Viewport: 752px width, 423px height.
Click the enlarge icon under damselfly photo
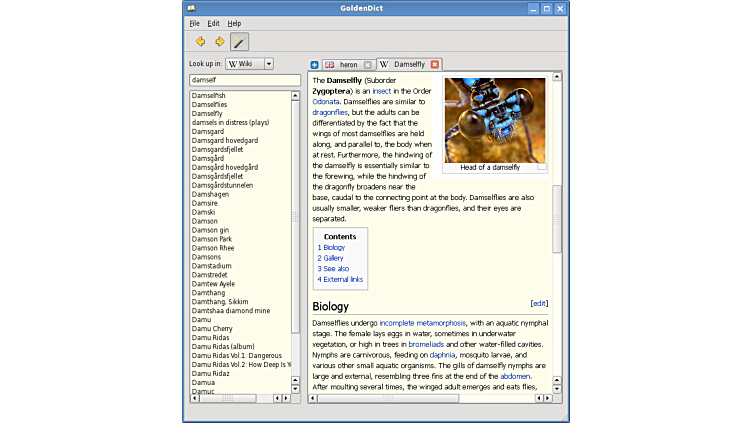(542, 167)
